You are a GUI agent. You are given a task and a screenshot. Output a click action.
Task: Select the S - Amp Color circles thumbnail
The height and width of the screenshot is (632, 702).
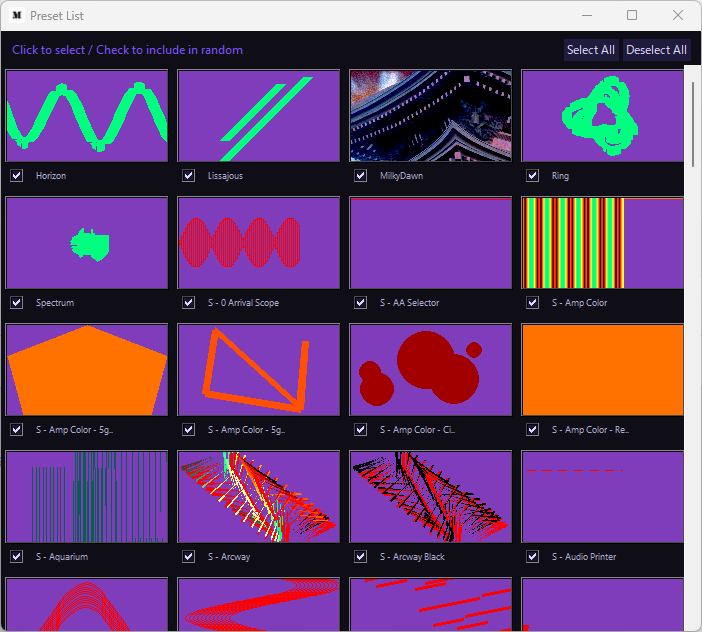coord(431,370)
